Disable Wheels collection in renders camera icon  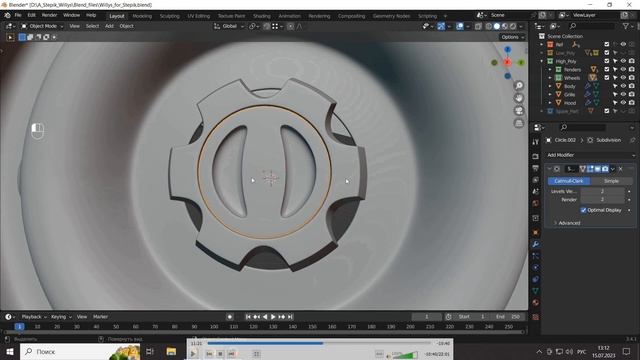(x=632, y=78)
